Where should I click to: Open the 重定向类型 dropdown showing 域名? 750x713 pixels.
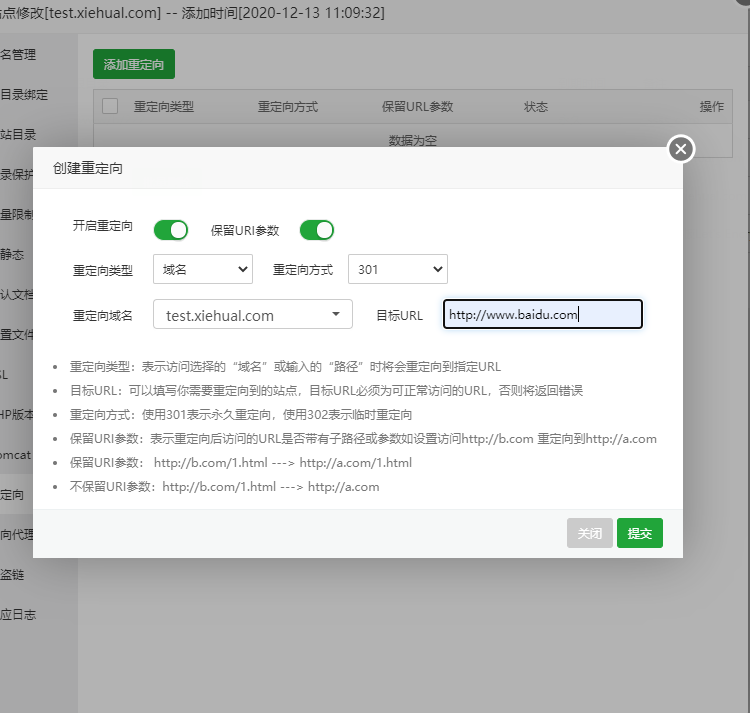[203, 269]
